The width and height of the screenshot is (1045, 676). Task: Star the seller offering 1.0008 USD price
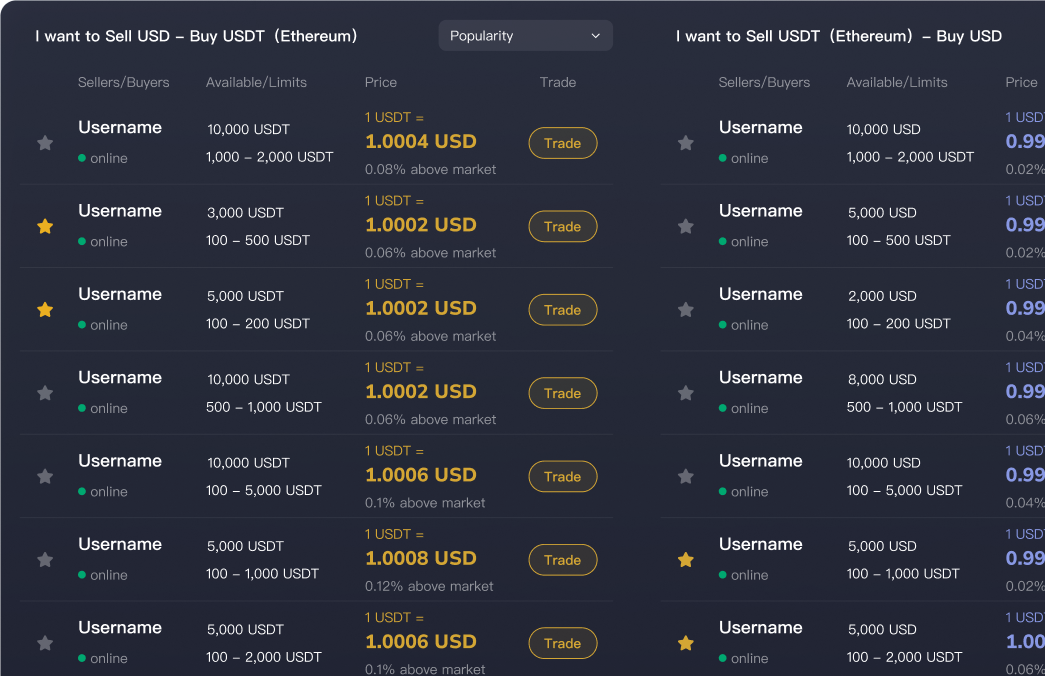pos(45,560)
